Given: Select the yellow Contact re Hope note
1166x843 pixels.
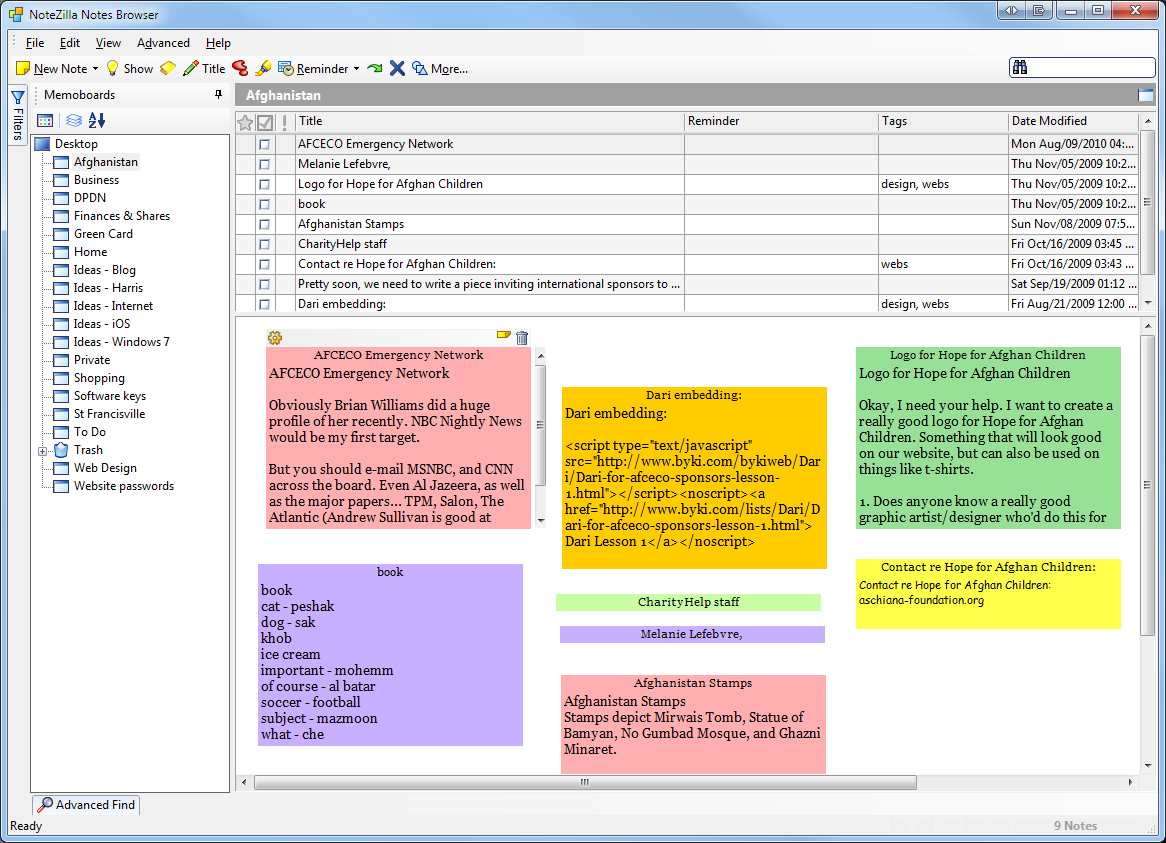Looking at the screenshot, I should pyautogui.click(x=988, y=593).
